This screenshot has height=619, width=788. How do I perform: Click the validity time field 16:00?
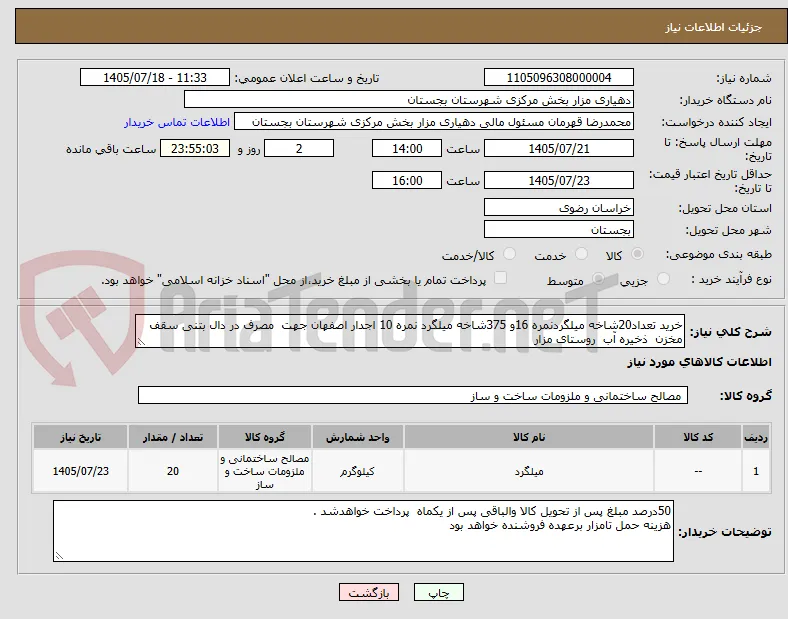tap(407, 180)
